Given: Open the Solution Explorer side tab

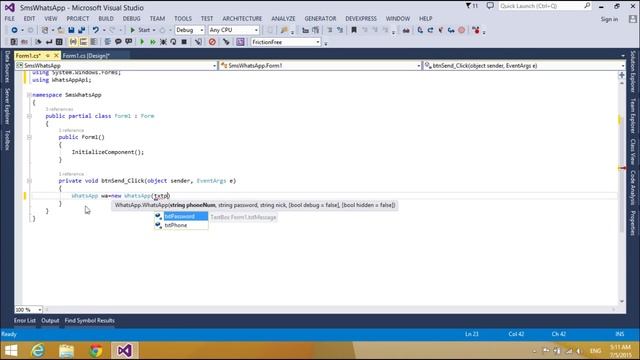Looking at the screenshot, I should pos(633,71).
